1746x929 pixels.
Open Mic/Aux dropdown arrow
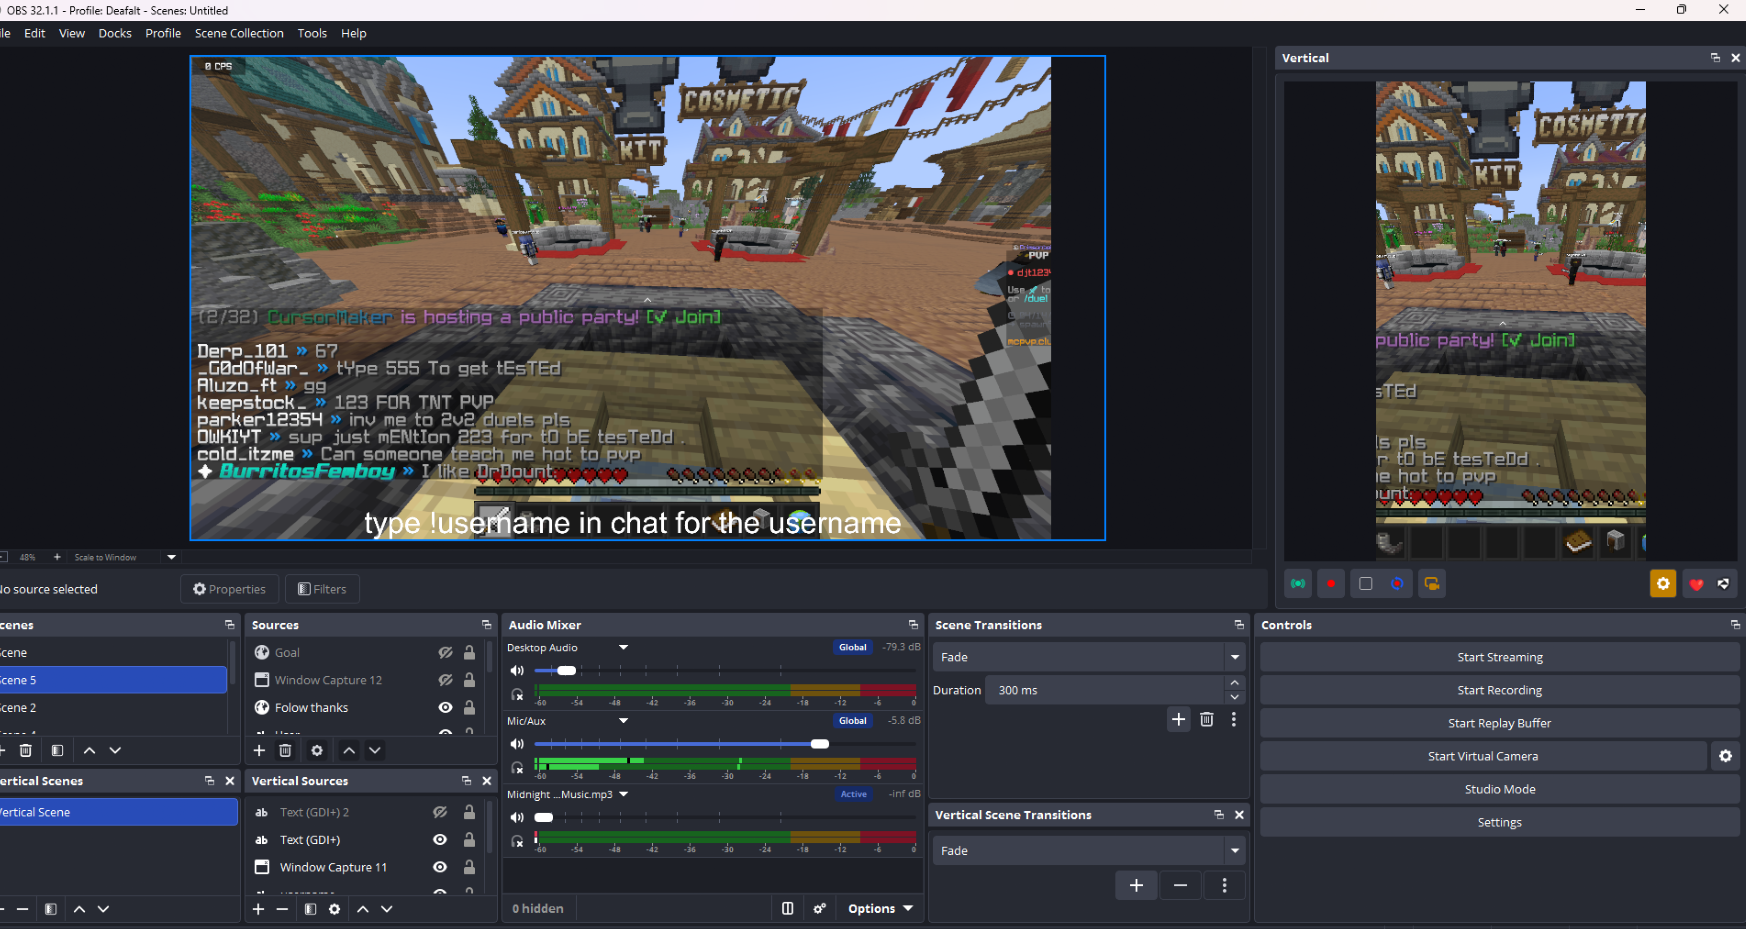point(623,721)
